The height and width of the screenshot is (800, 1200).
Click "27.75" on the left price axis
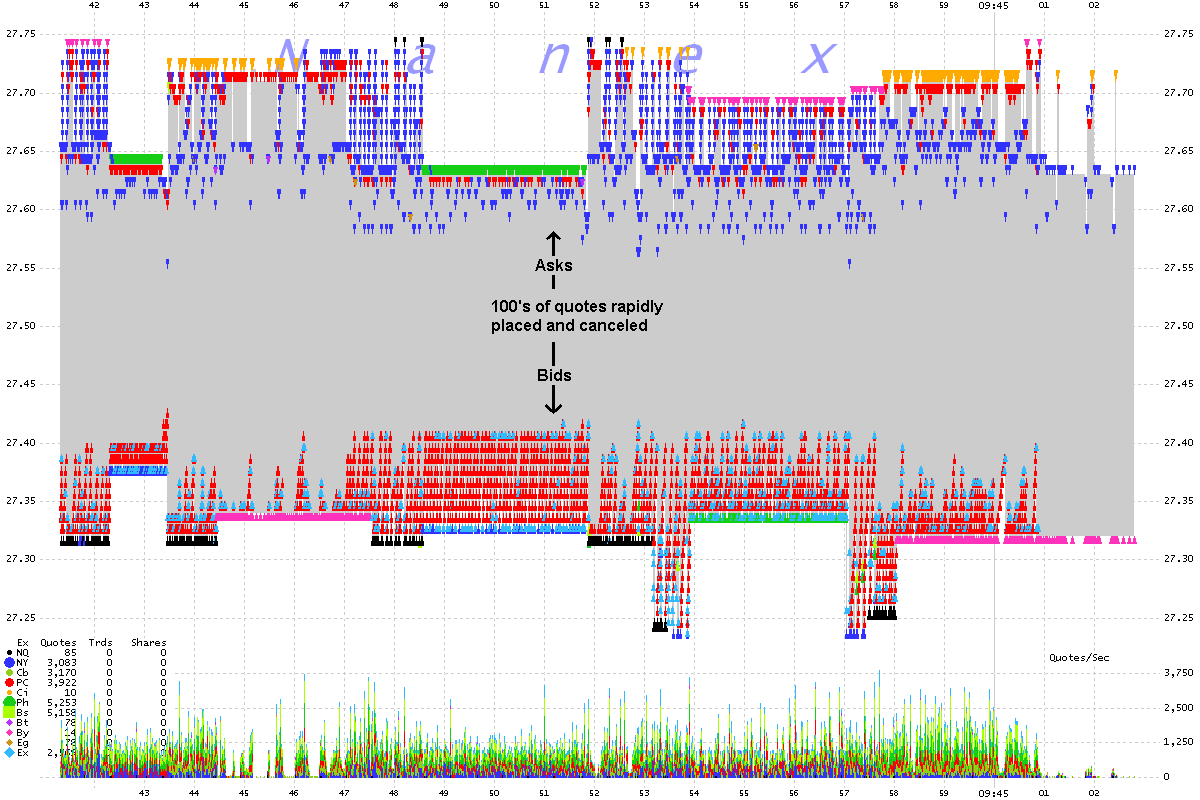[x=19, y=34]
